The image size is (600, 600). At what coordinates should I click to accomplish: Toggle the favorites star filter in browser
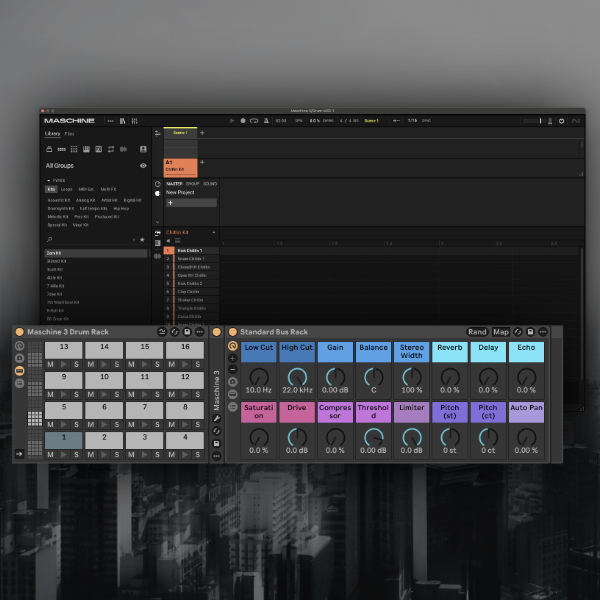tap(142, 240)
